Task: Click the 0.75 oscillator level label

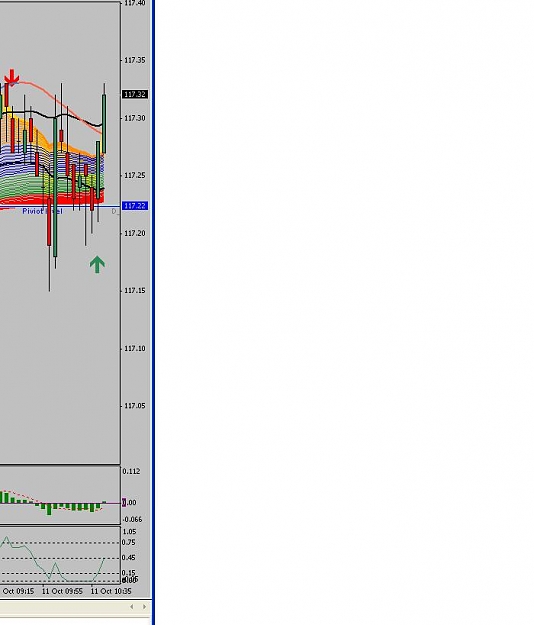Action: (129, 542)
